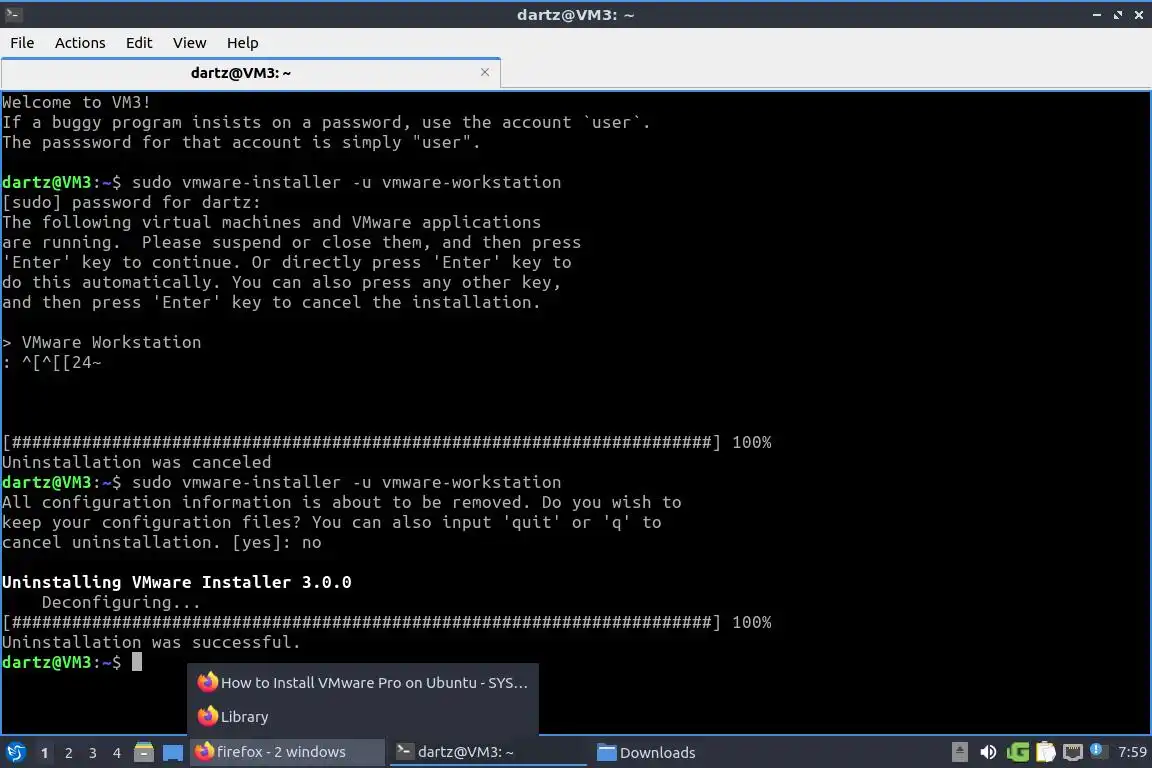
Task: Click the terminal icon in the title bar
Action: pos(13,14)
